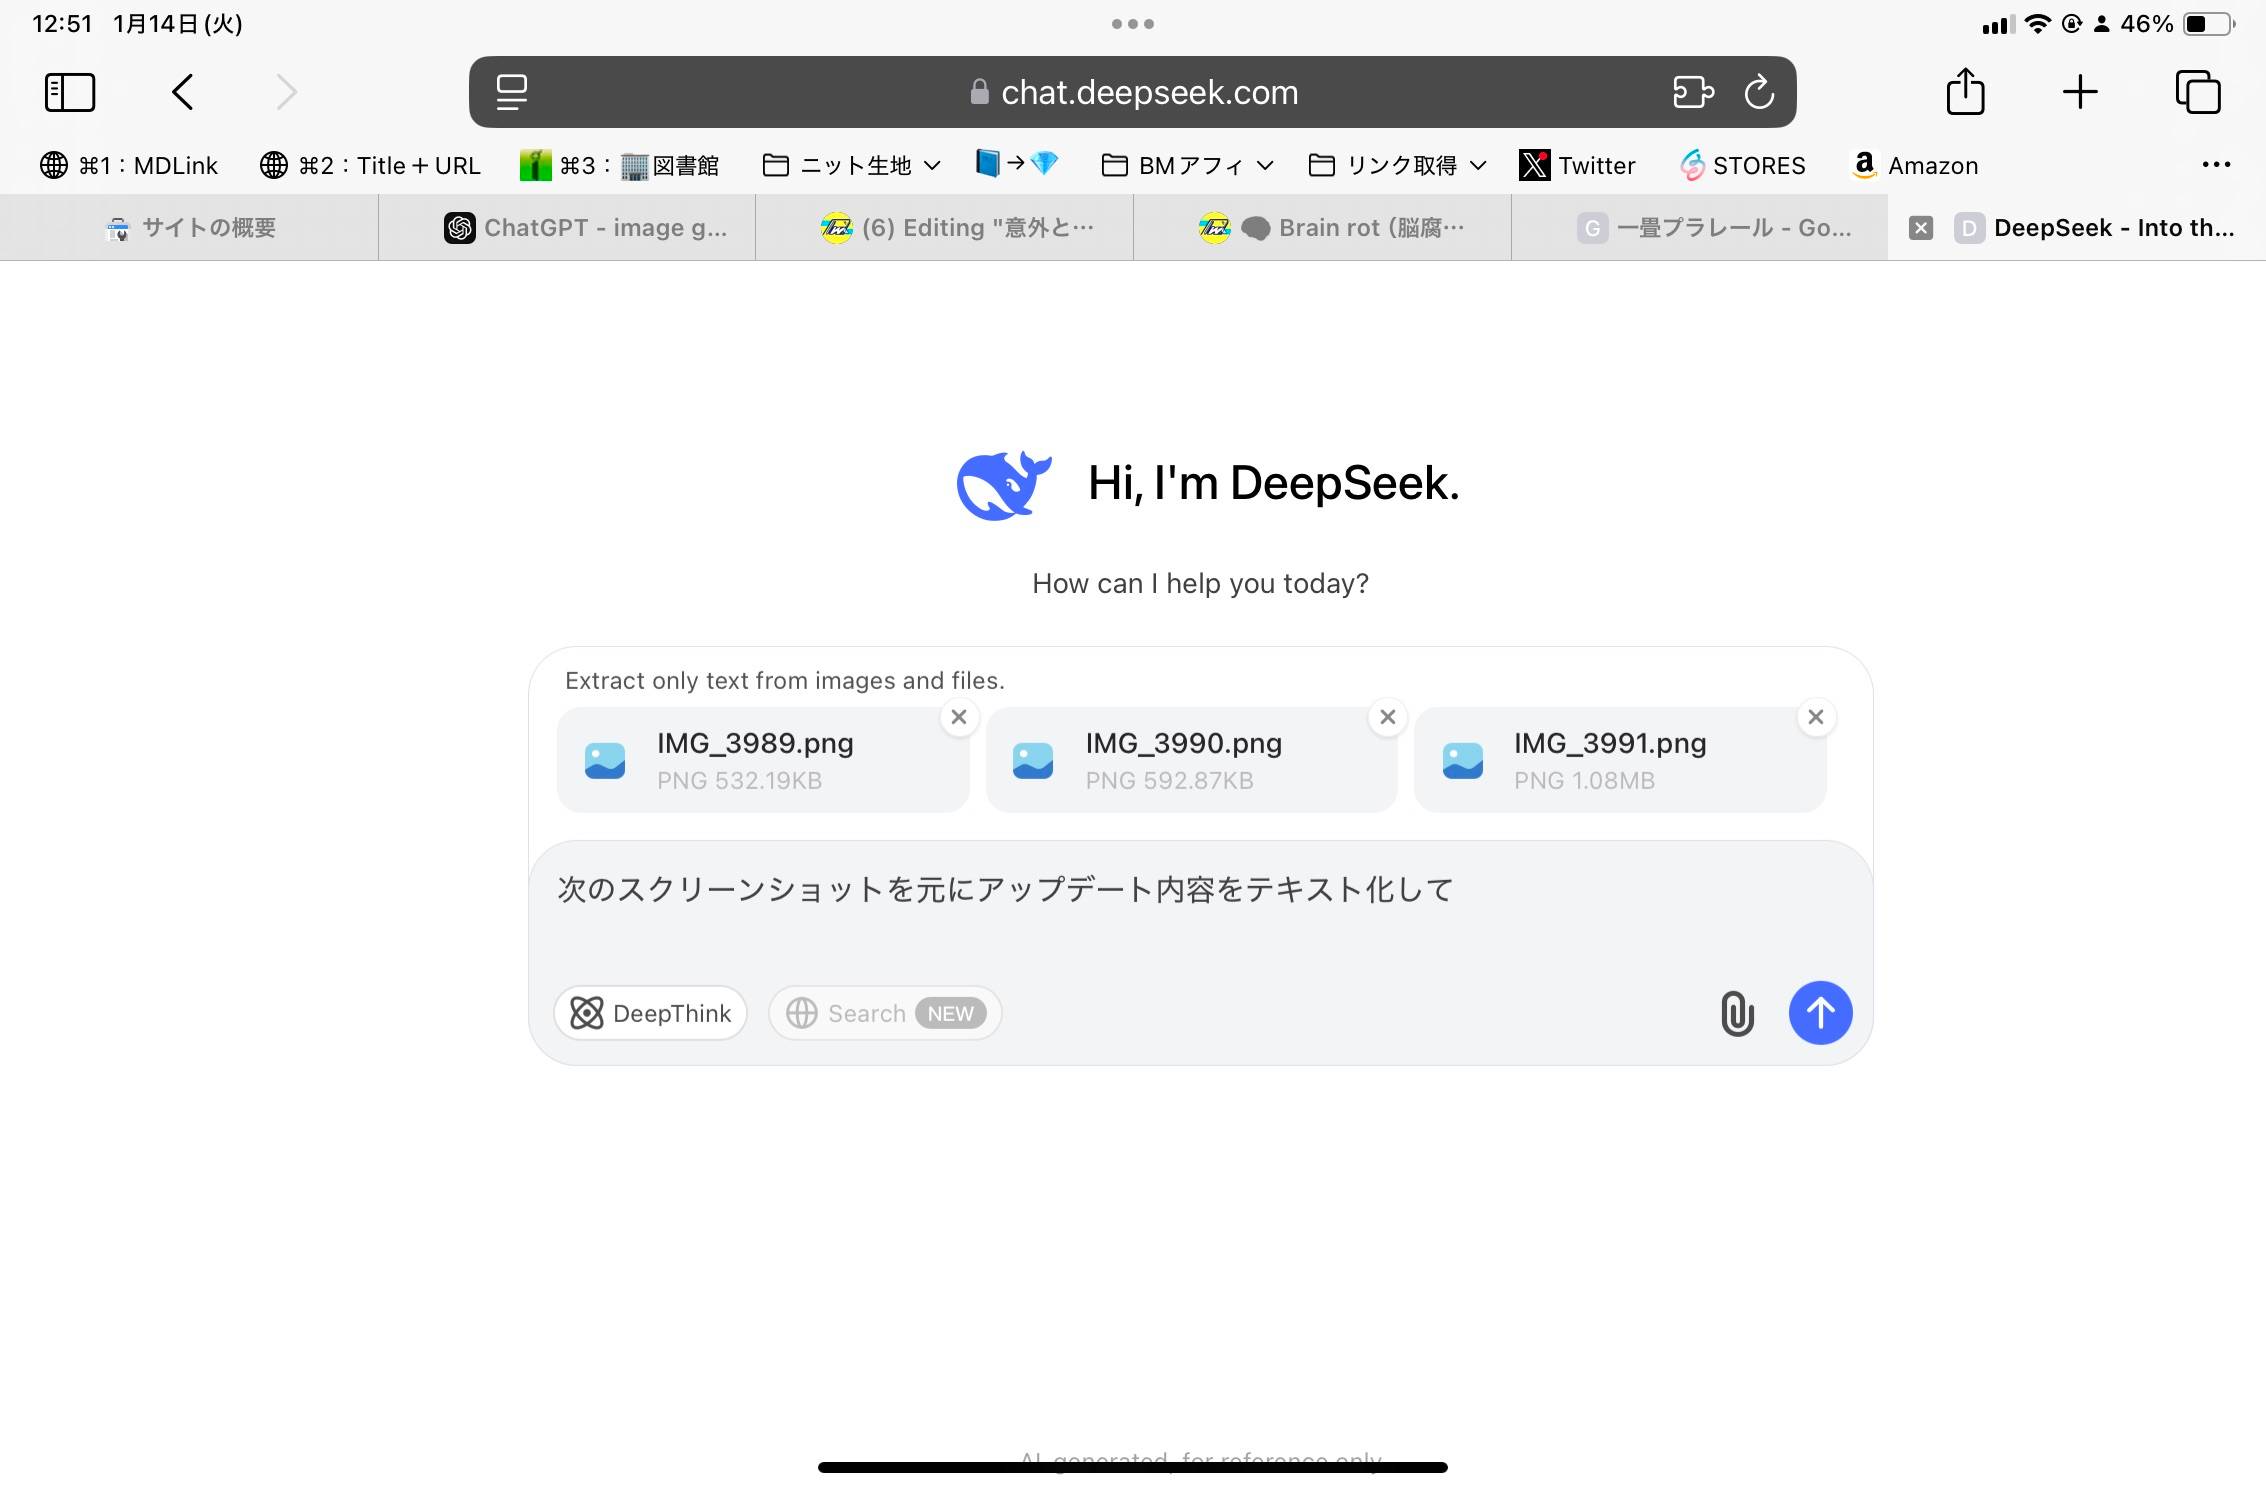Show the Safari sidebar
The image size is (2266, 1488).
(x=70, y=92)
